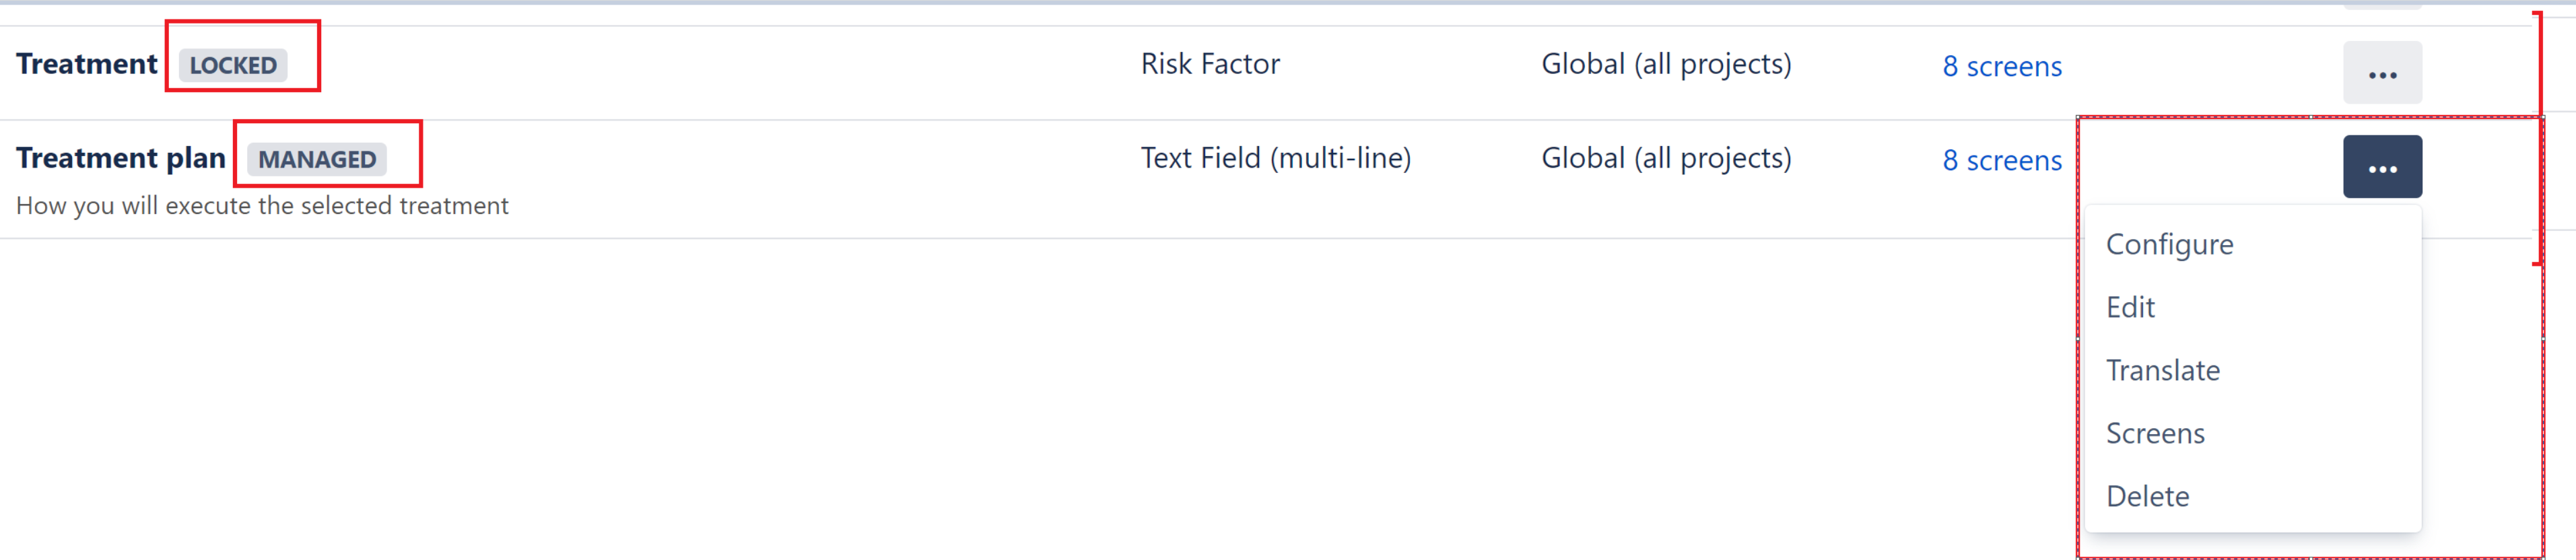Viewport: 2576px width, 560px height.
Task: Click Global (all projects) for Treatment plan
Action: point(1666,157)
